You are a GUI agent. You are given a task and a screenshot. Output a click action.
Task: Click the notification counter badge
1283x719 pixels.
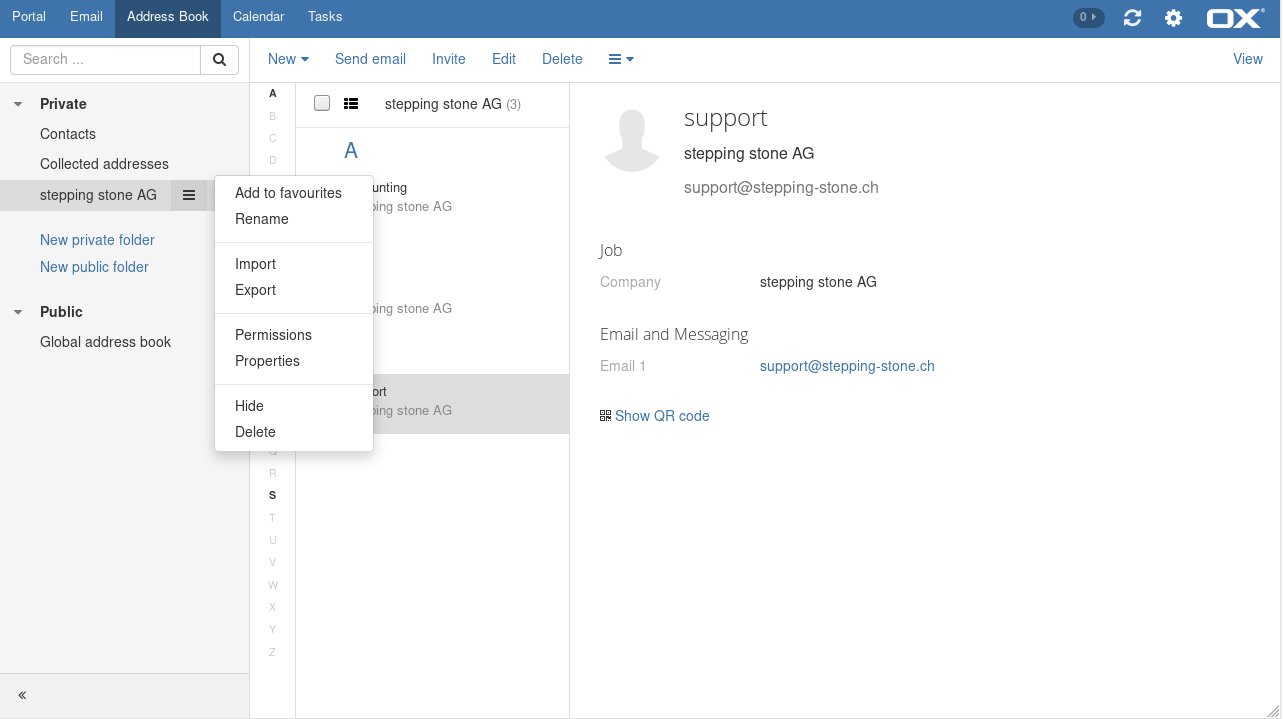point(1088,17)
